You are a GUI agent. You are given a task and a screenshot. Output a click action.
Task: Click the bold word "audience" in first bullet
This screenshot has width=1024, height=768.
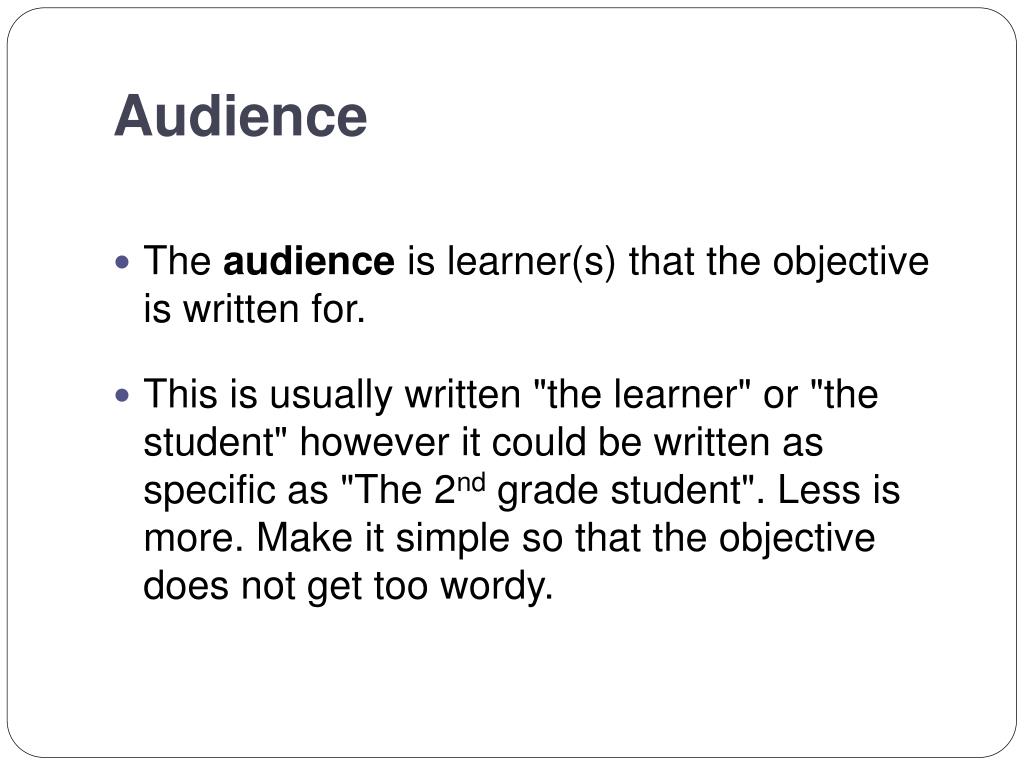[x=309, y=261]
